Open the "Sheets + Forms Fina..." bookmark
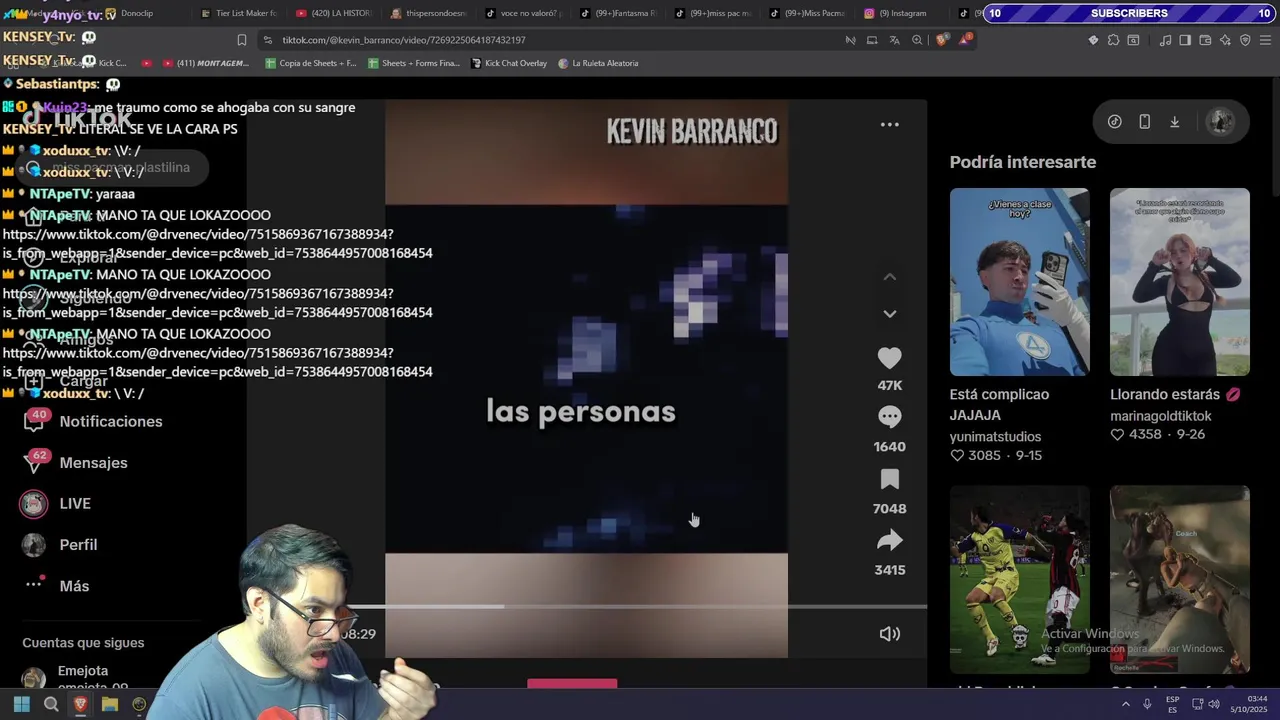This screenshot has width=1280, height=720. (414, 63)
